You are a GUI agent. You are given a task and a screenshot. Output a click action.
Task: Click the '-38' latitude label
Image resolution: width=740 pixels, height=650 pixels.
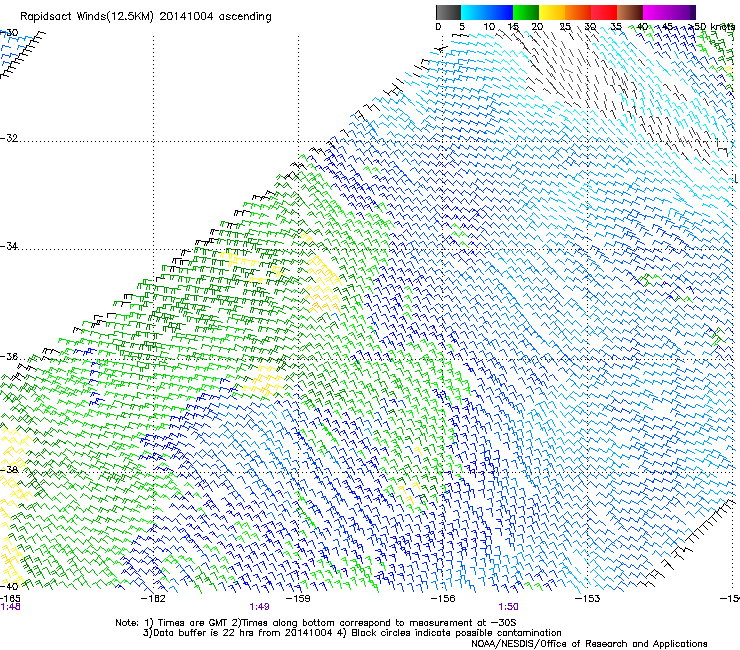pyautogui.click(x=9, y=470)
